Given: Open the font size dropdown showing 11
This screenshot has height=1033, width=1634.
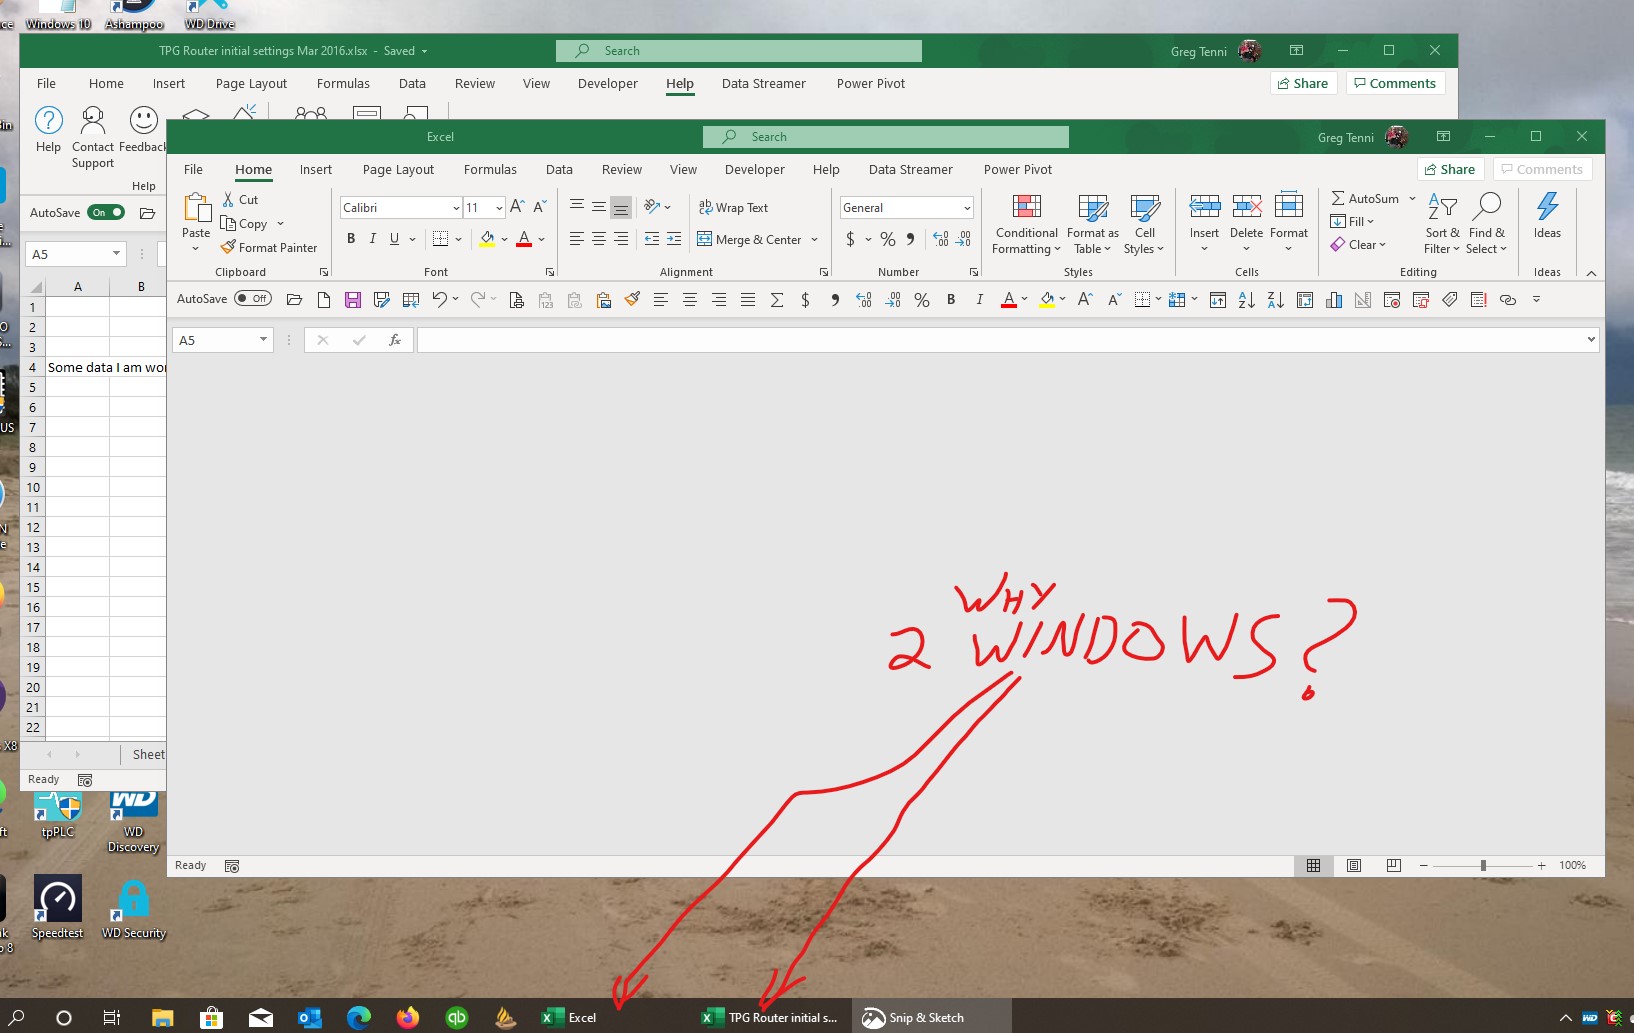Looking at the screenshot, I should (x=499, y=207).
